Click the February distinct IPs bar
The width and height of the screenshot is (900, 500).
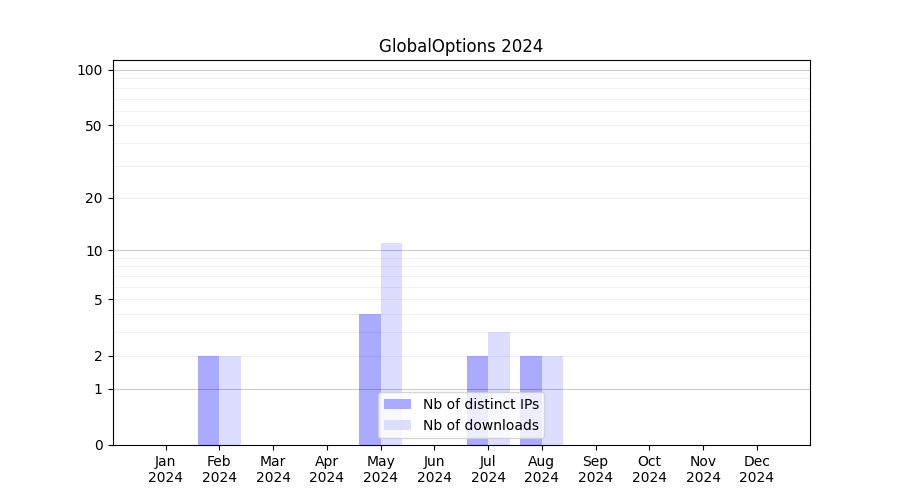pyautogui.click(x=208, y=400)
